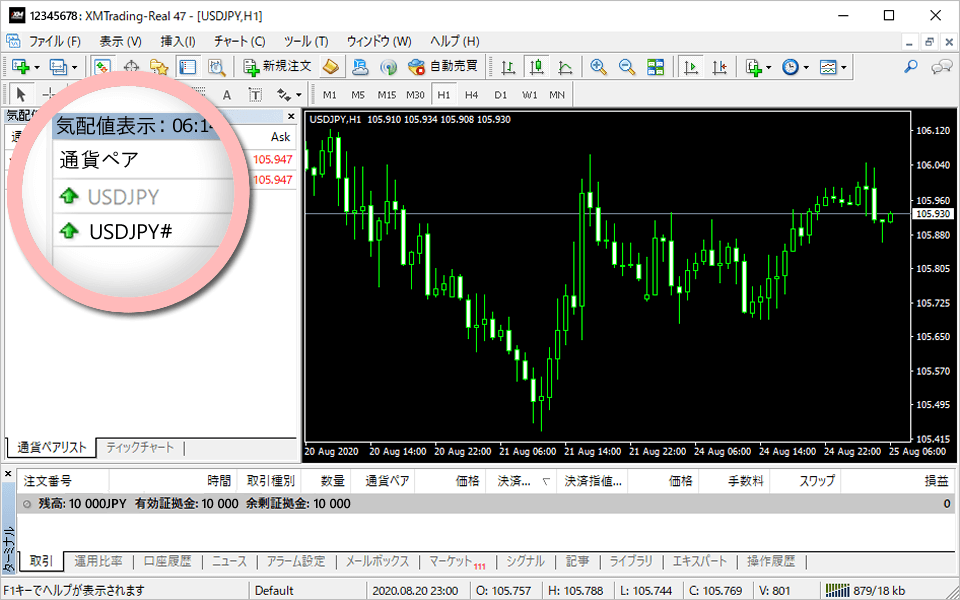Click the 新規注文 (New Order) button
This screenshot has height=600, width=960.
click(277, 67)
